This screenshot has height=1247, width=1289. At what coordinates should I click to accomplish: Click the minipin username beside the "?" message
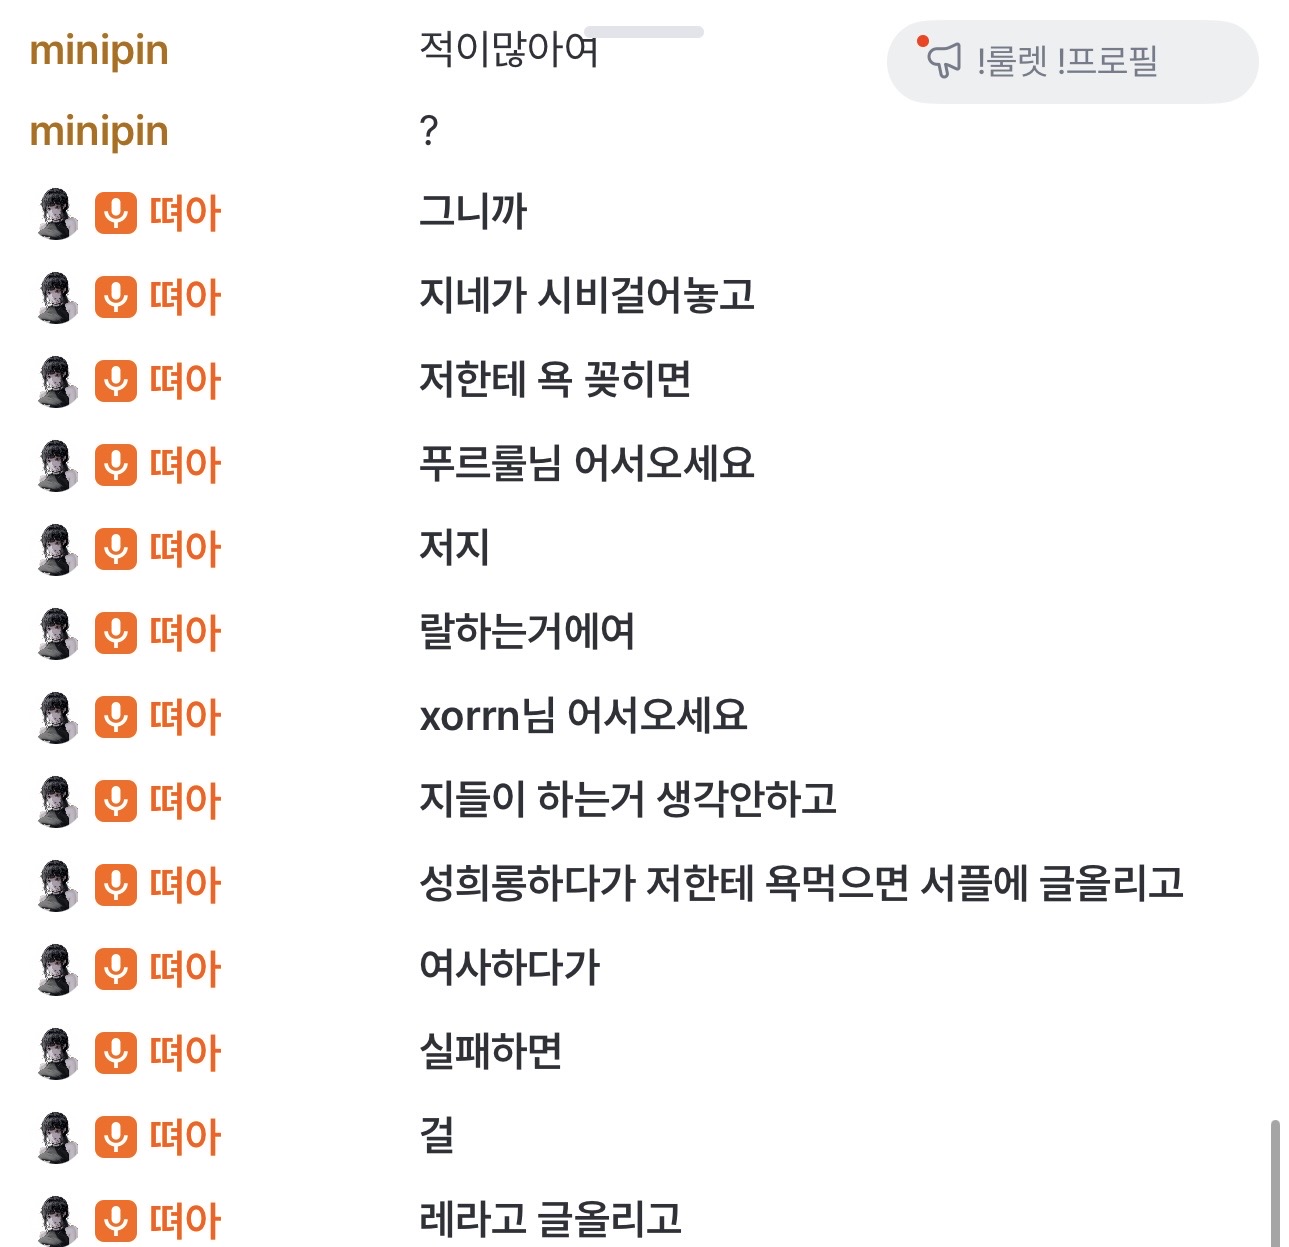[x=99, y=131]
